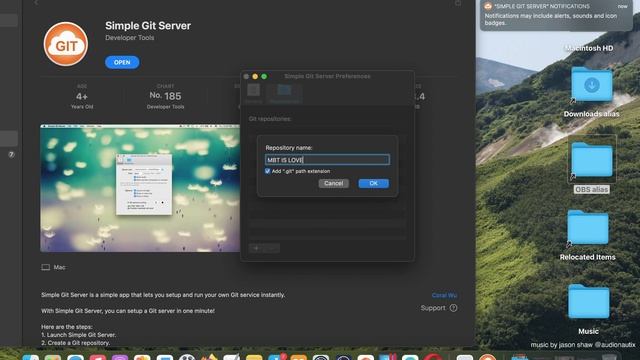This screenshot has width=640, height=360.
Task: Click the Simple Git Server notification banner
Action: click(x=556, y=16)
